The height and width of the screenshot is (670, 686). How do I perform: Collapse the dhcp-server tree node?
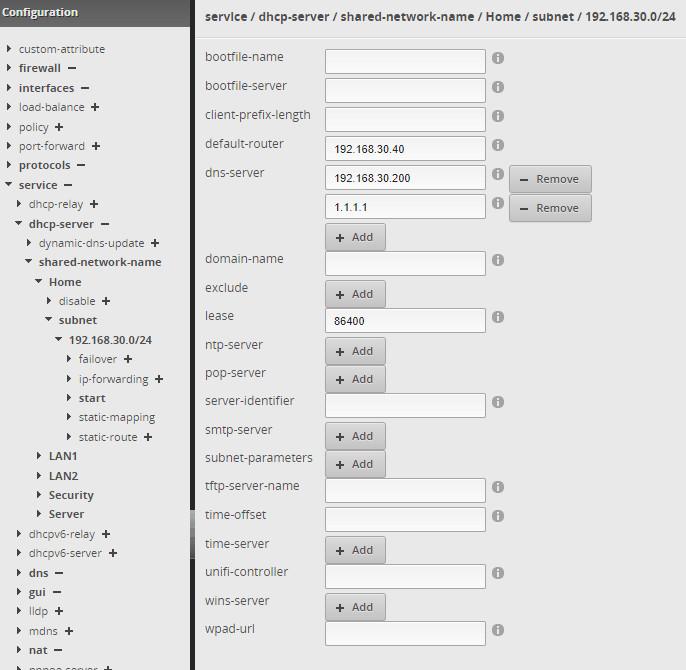click(x=18, y=224)
